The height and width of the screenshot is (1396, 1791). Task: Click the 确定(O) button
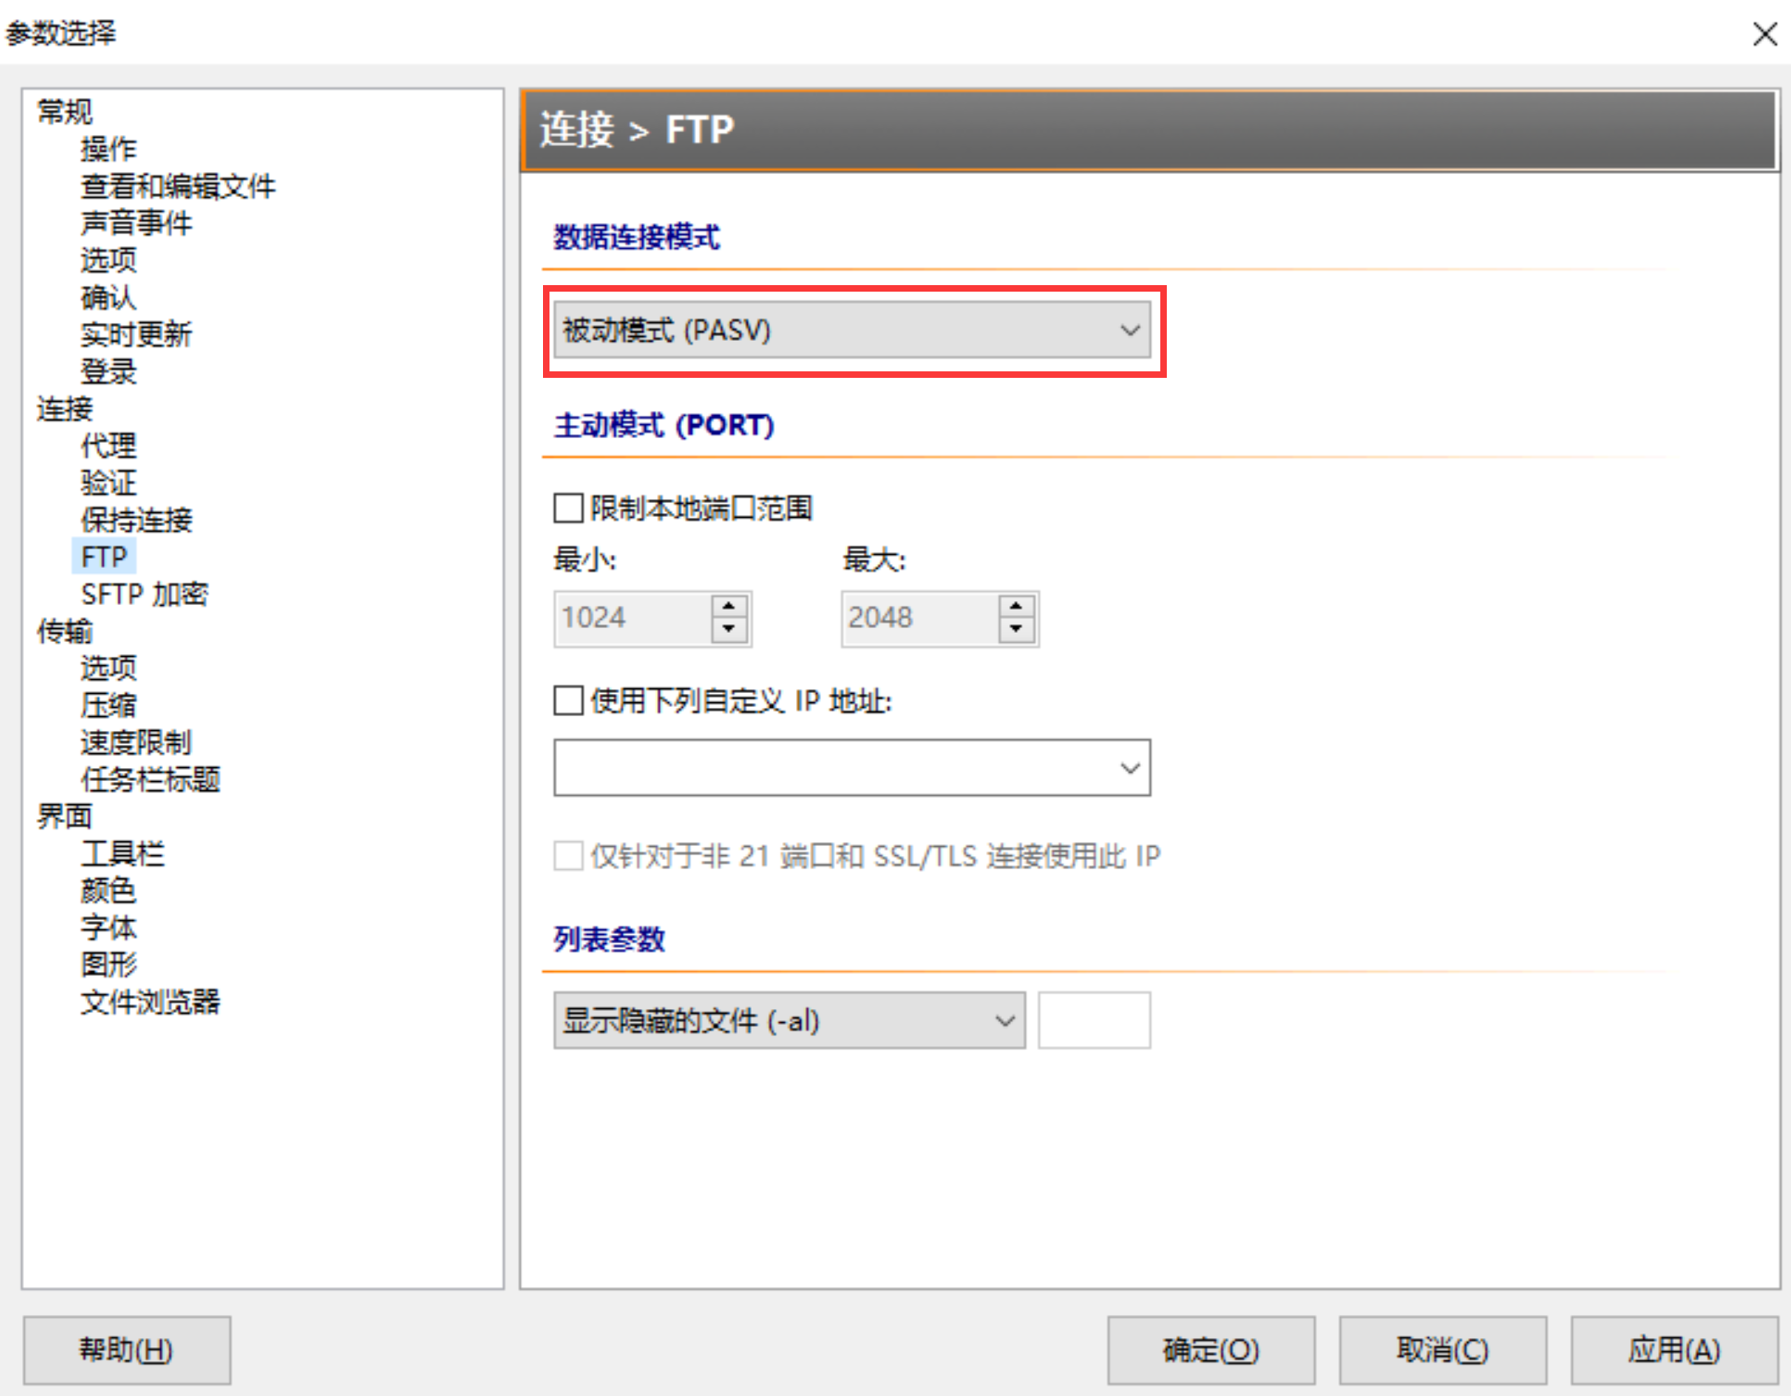pyautogui.click(x=1211, y=1350)
